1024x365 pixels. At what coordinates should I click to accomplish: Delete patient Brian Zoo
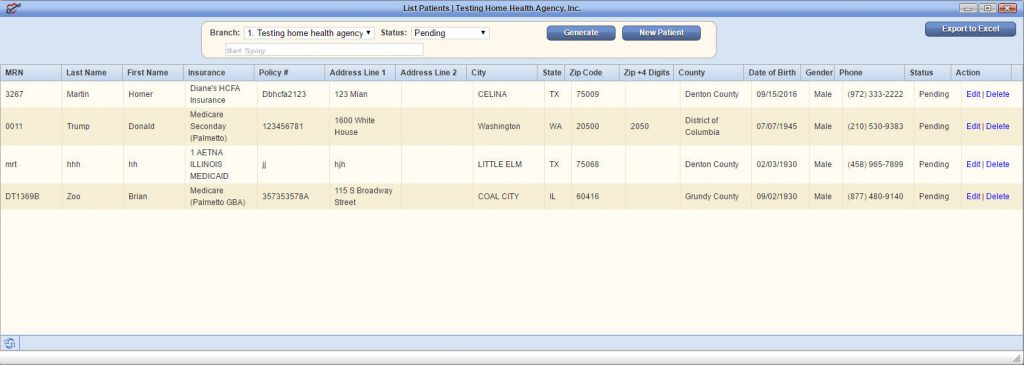(x=997, y=197)
